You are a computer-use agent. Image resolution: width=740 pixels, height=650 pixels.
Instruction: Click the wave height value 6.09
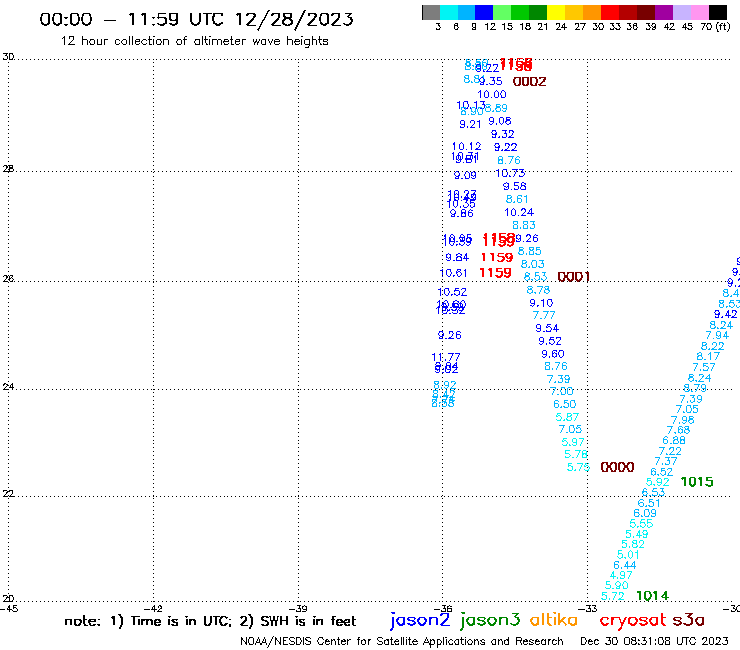point(645,514)
